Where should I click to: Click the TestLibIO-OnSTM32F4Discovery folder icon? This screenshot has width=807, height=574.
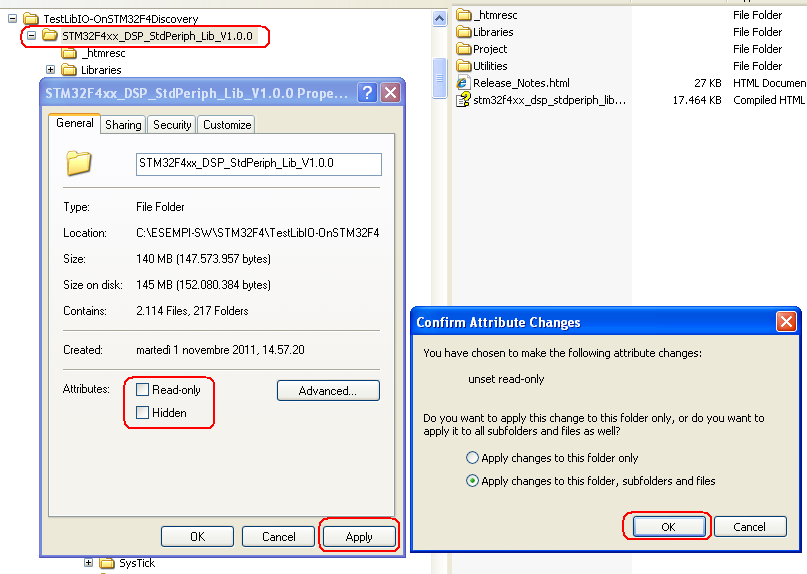[31, 19]
